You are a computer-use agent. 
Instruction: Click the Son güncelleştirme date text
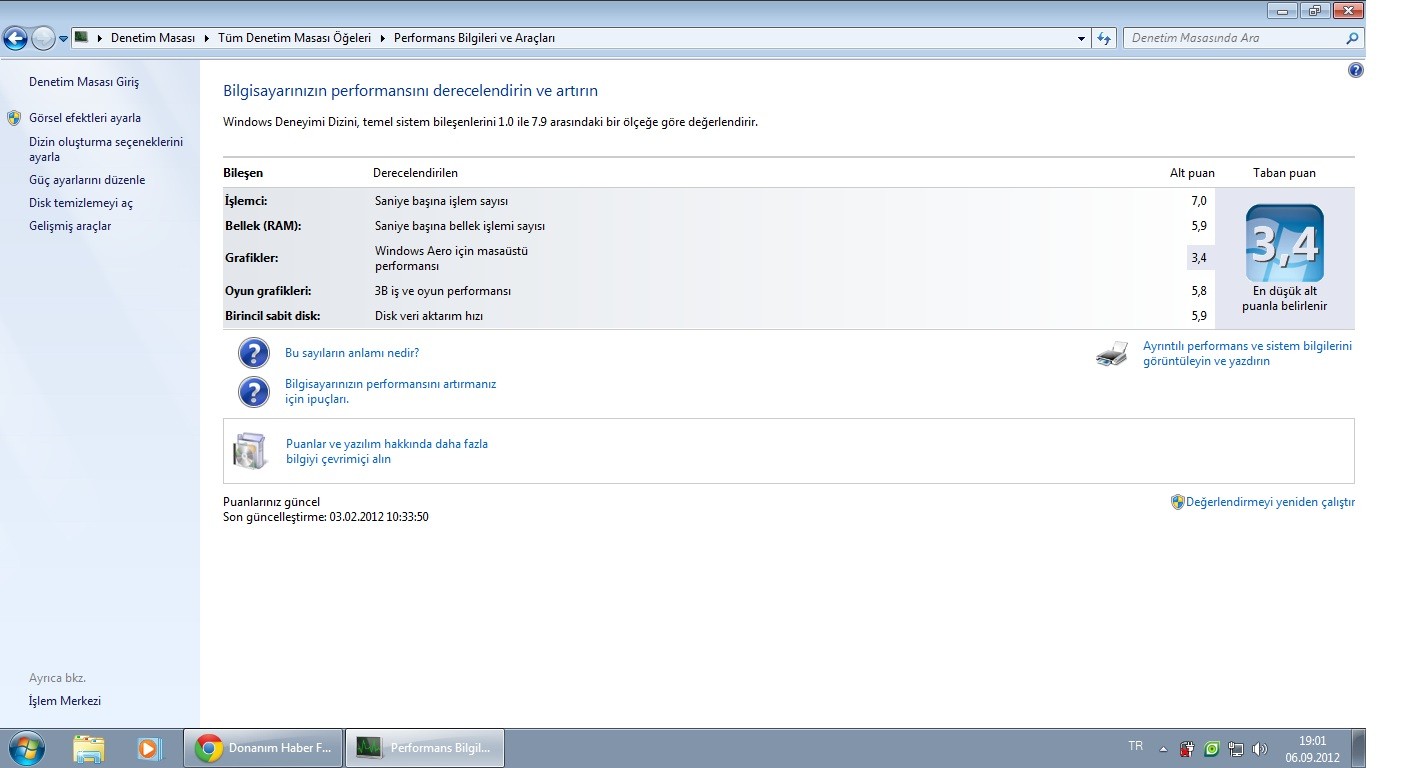(326, 517)
